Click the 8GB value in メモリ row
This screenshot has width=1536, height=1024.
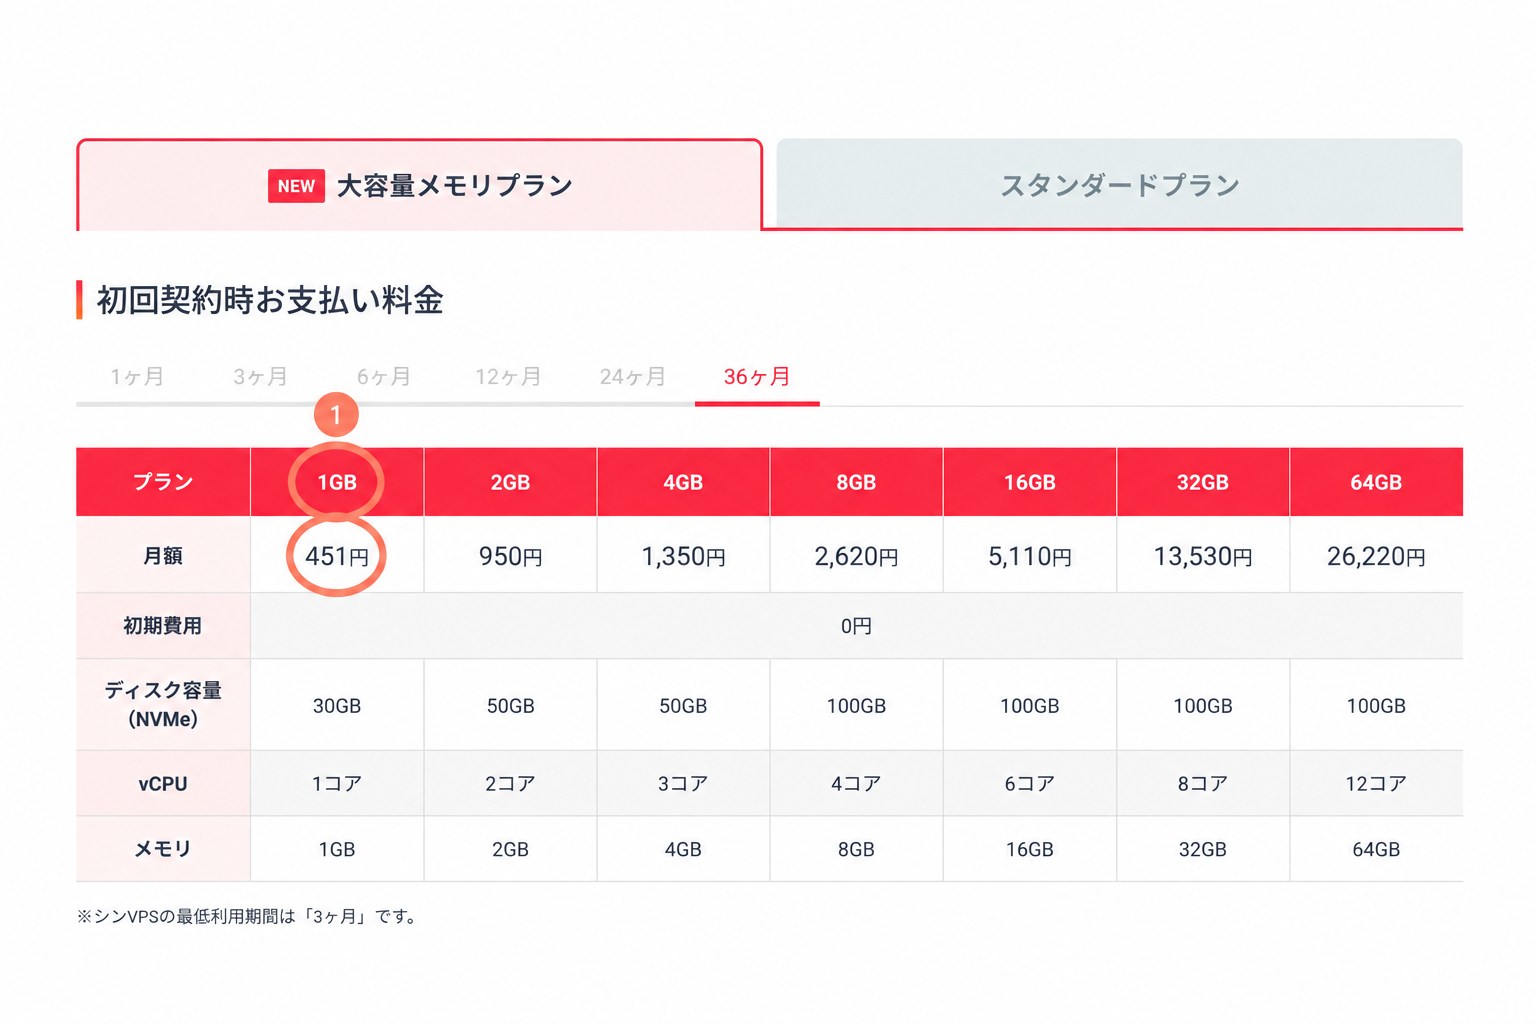click(x=856, y=850)
